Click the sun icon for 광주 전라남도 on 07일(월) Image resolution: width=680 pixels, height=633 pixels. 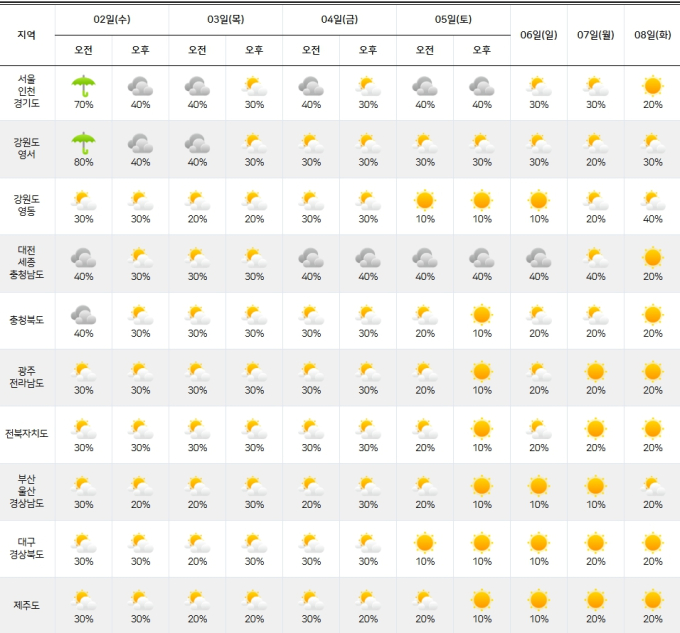pyautogui.click(x=595, y=372)
